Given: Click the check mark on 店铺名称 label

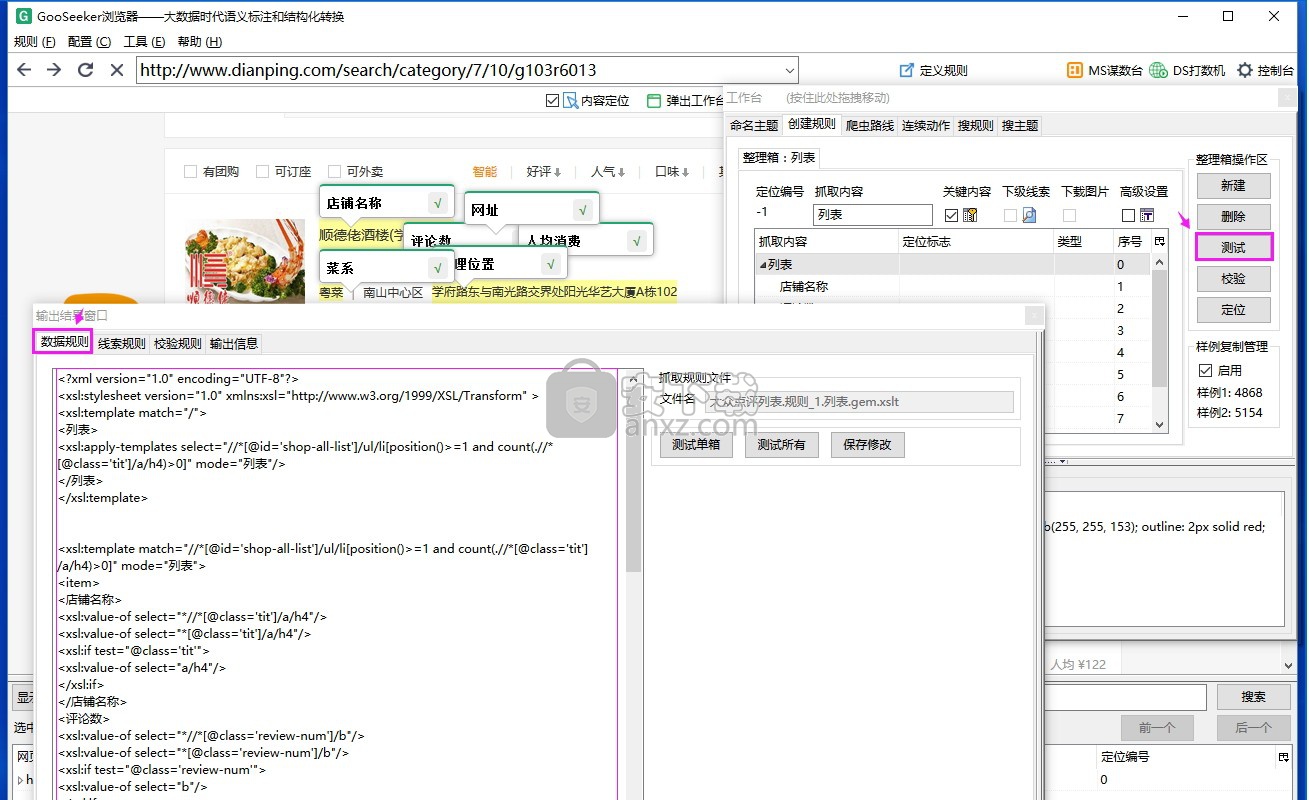Looking at the screenshot, I should [x=437, y=202].
